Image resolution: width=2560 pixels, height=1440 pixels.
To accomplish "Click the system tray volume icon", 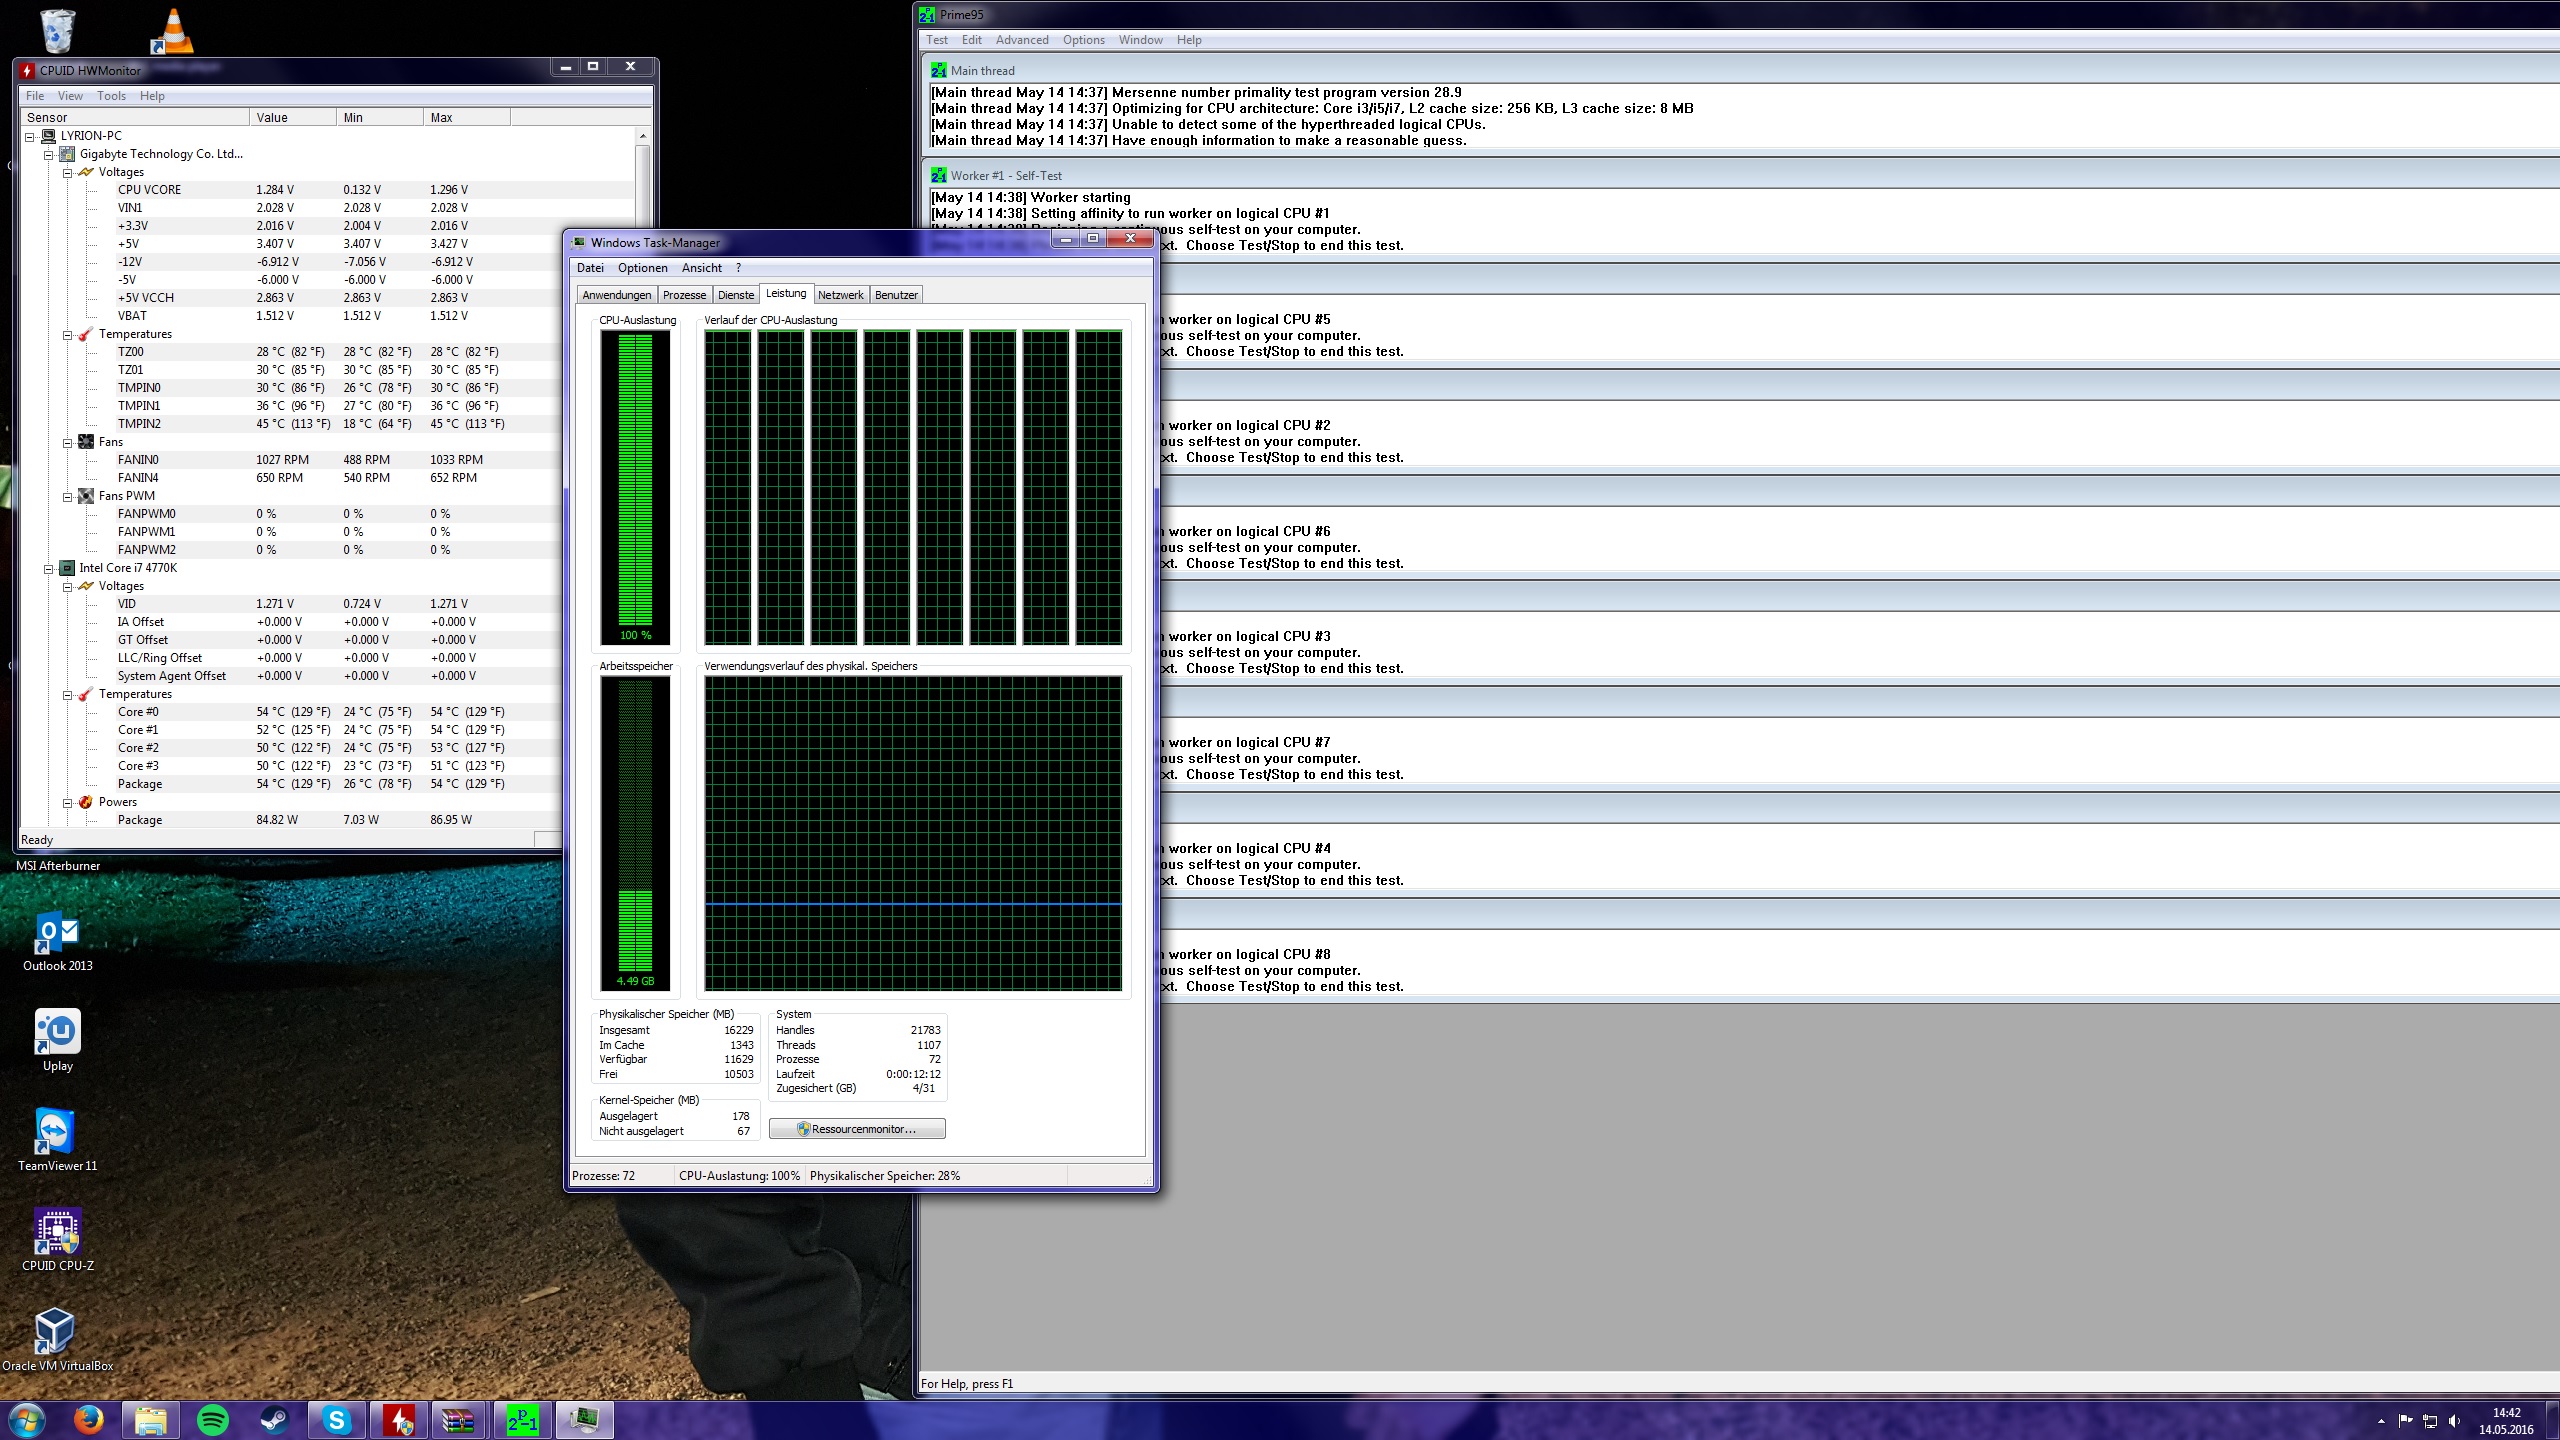I will pos(2454,1421).
